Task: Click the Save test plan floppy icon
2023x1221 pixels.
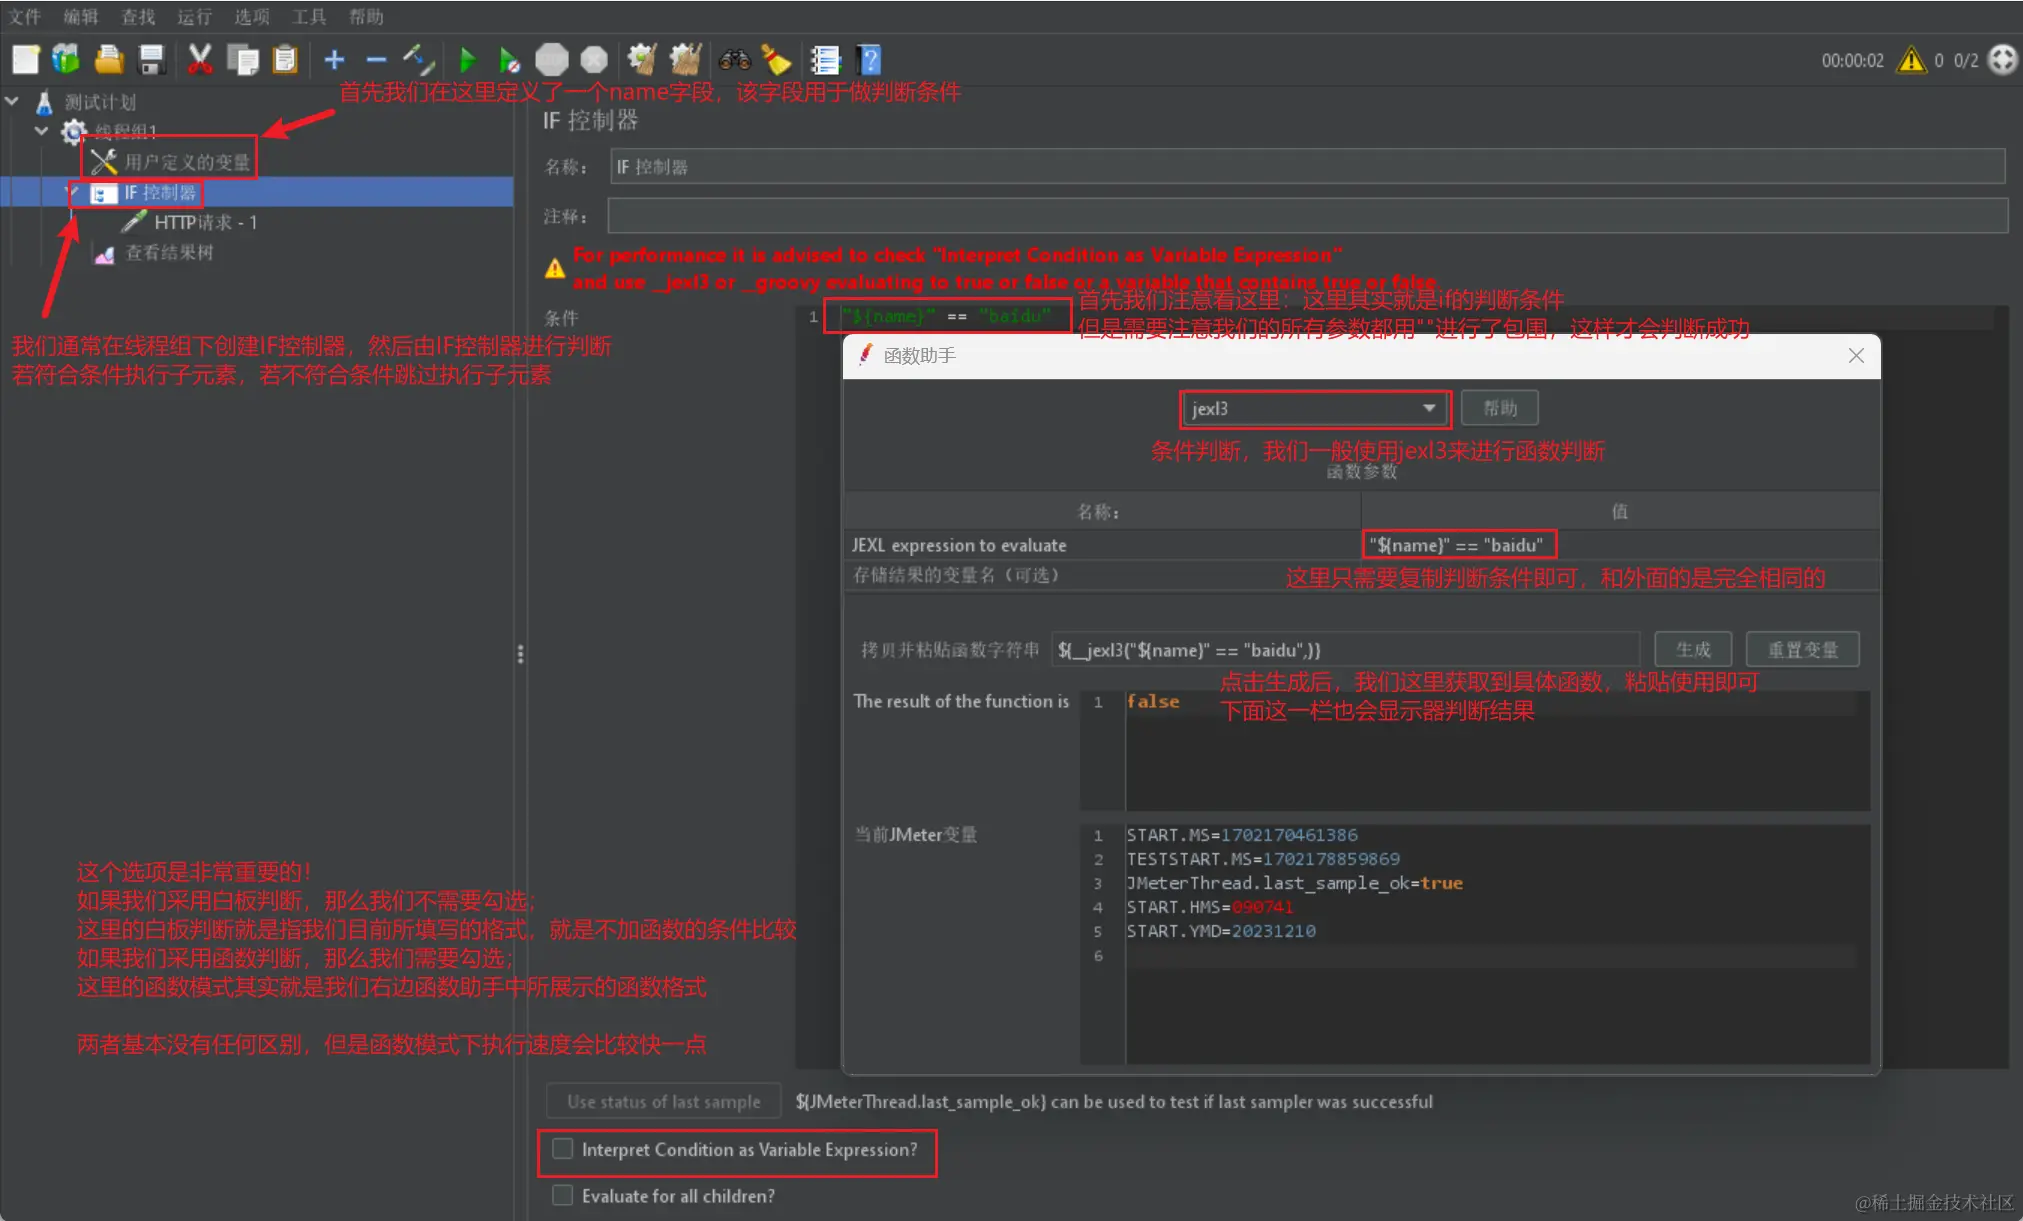Action: 152,60
